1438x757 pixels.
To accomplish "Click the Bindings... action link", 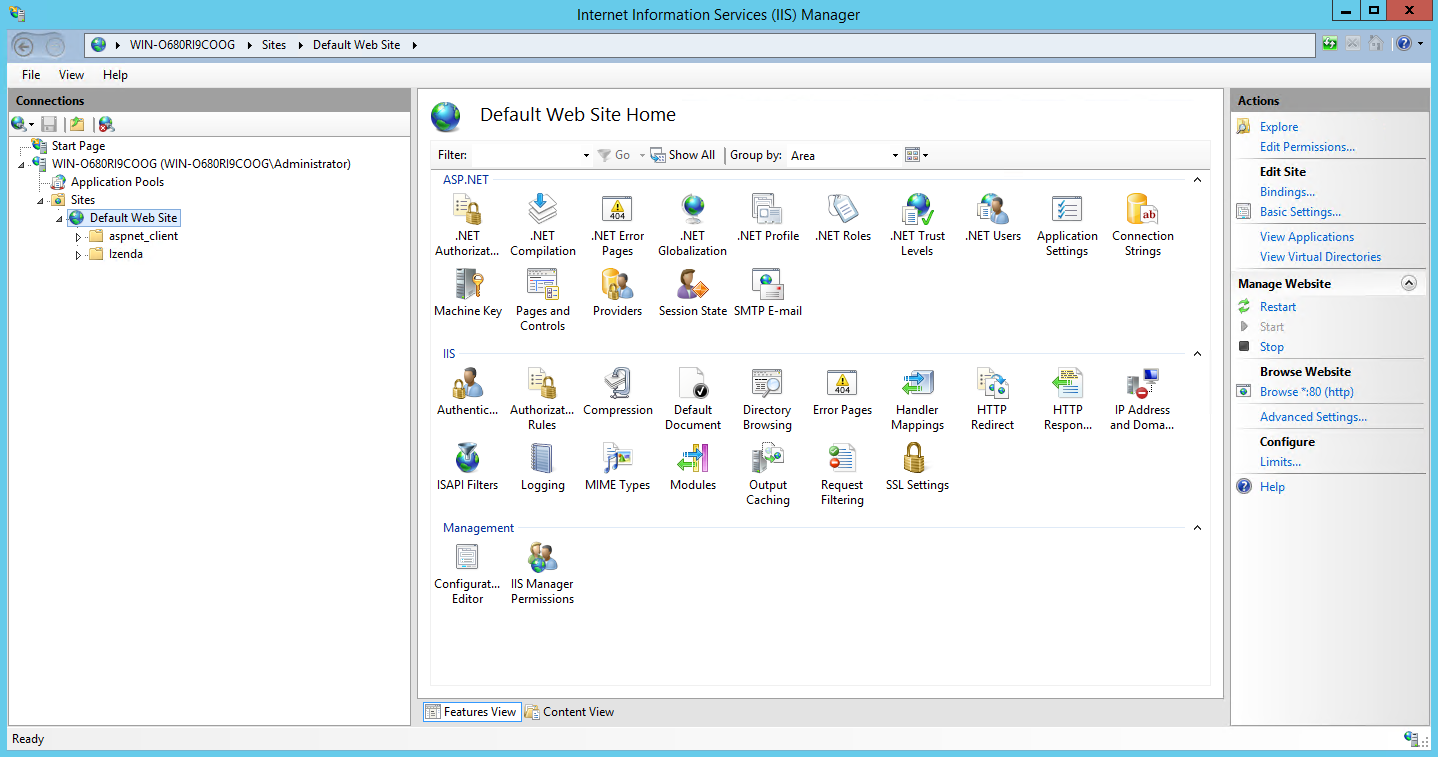I will [1287, 192].
